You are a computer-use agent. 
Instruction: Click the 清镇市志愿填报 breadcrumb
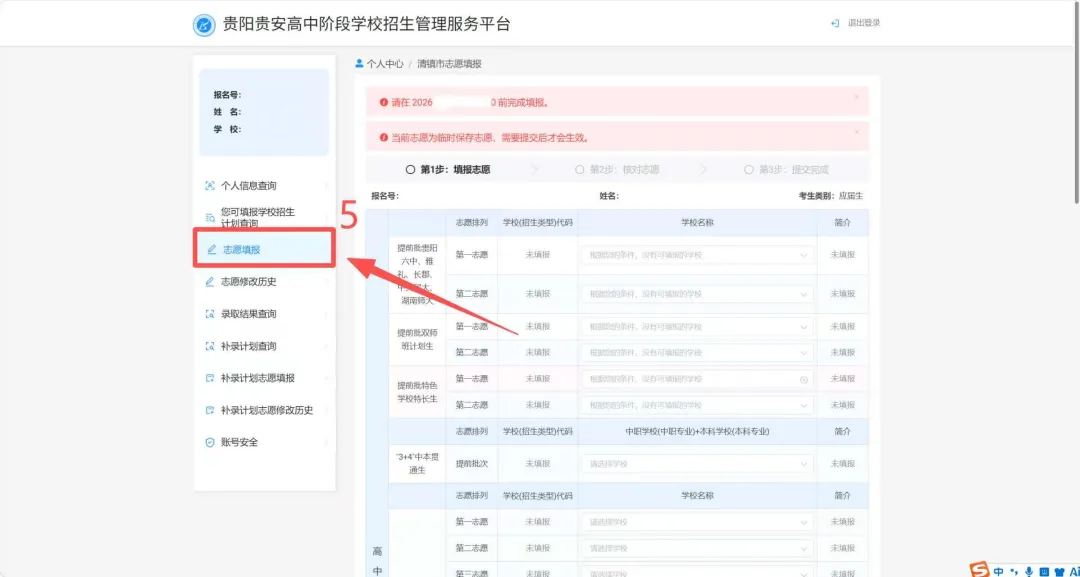[x=449, y=64]
